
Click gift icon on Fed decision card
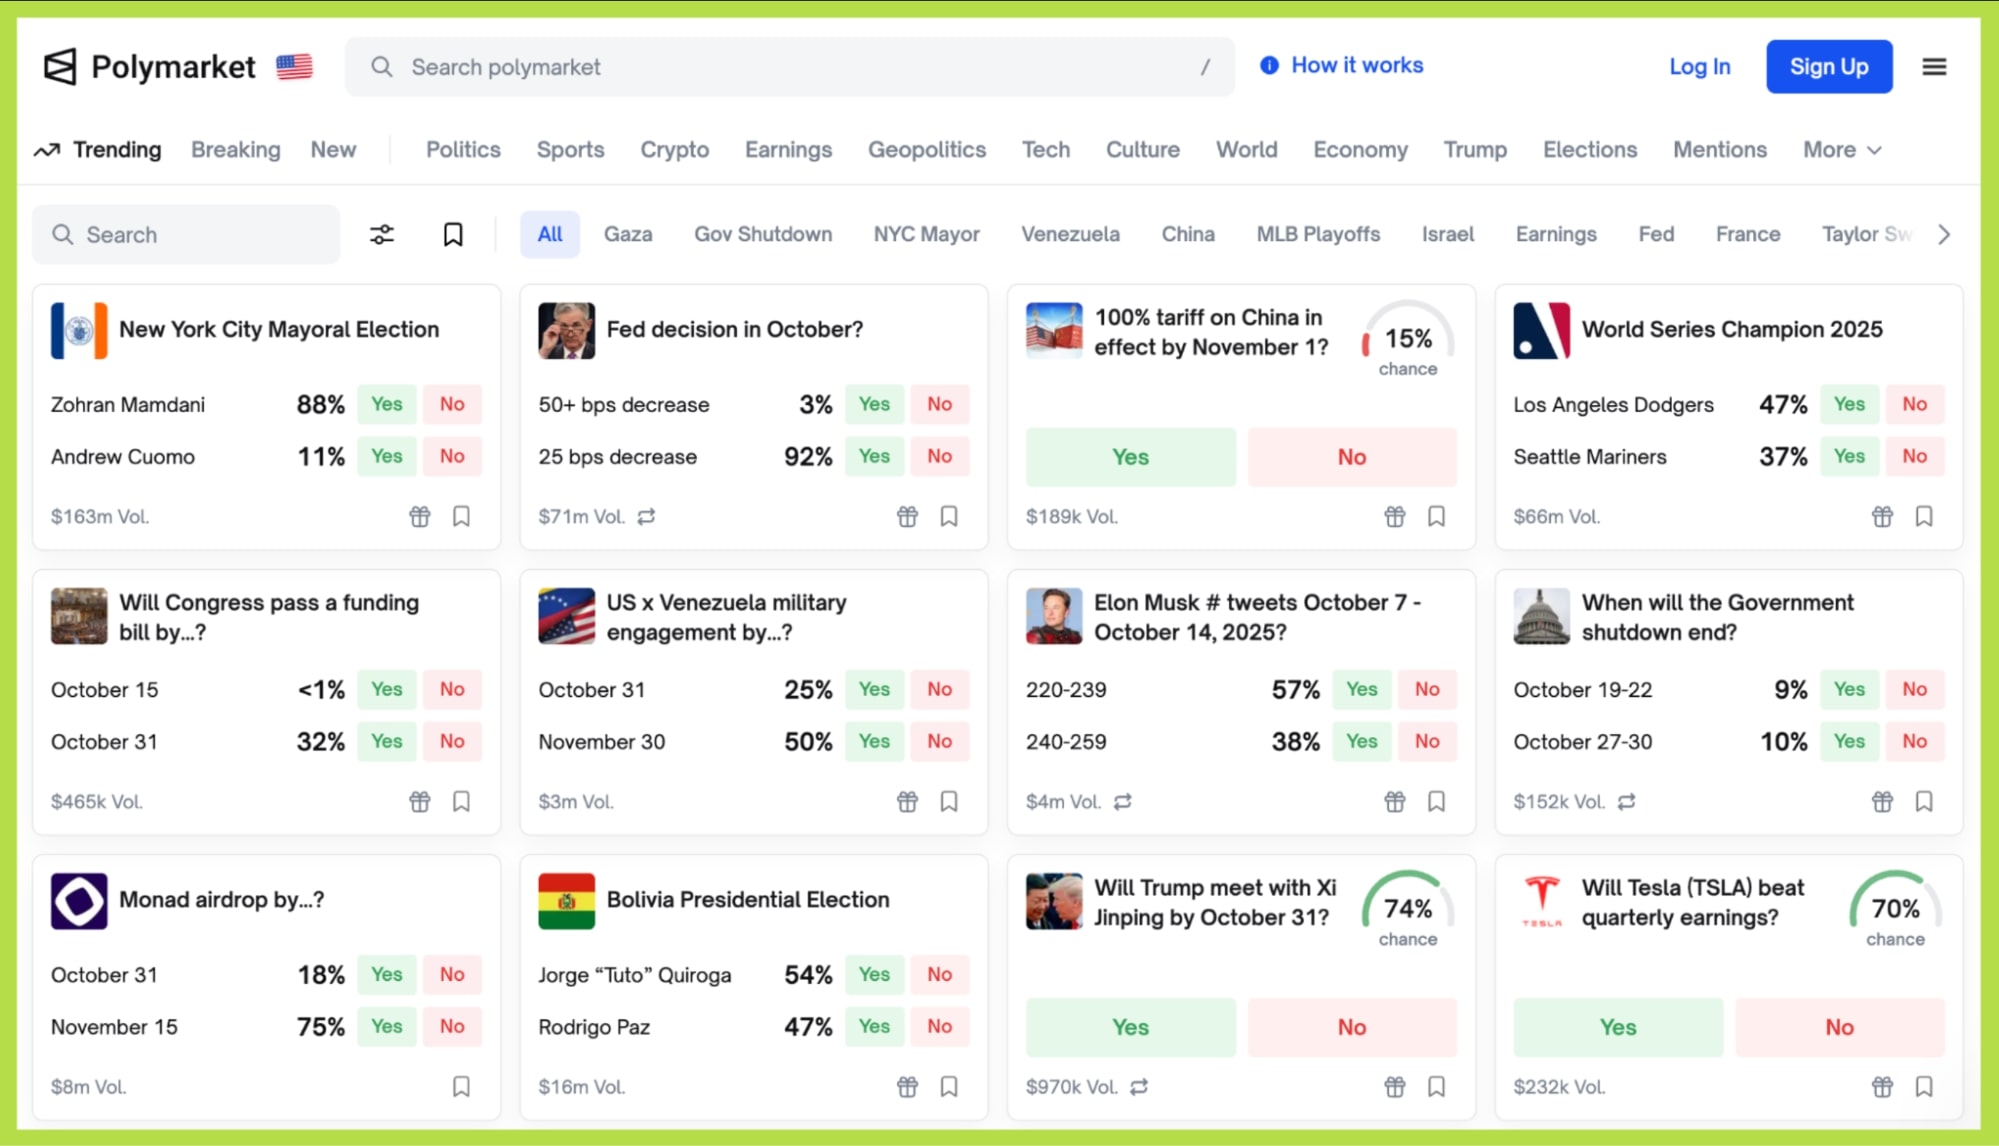pos(907,517)
